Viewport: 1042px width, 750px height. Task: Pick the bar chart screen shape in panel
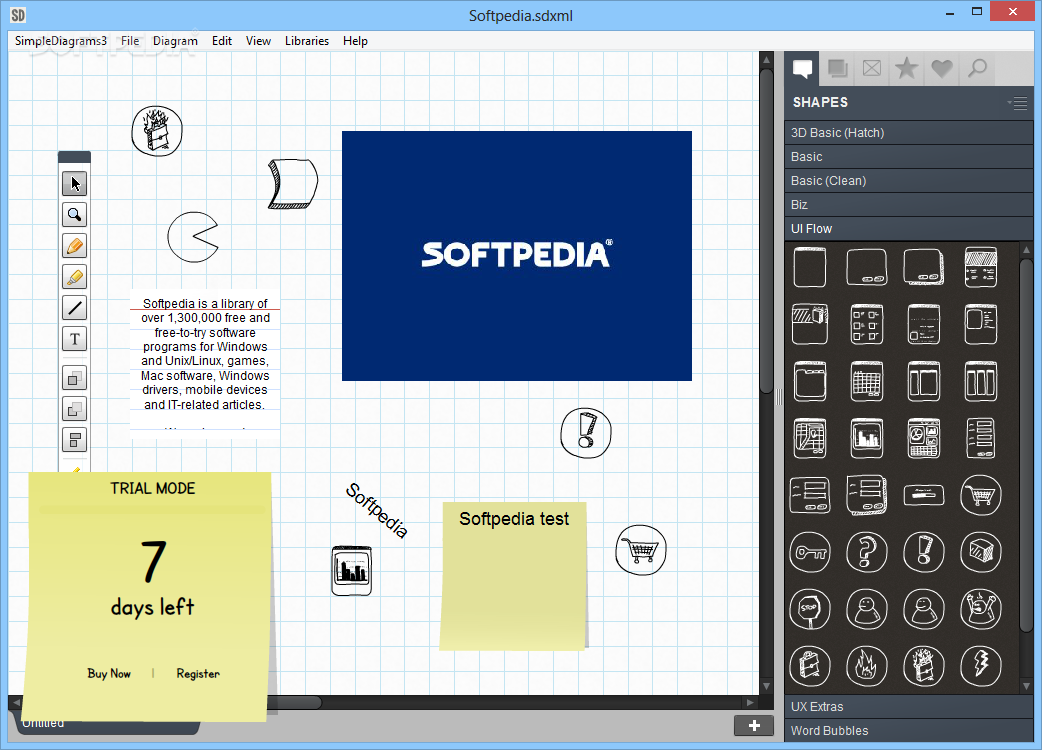[867, 438]
